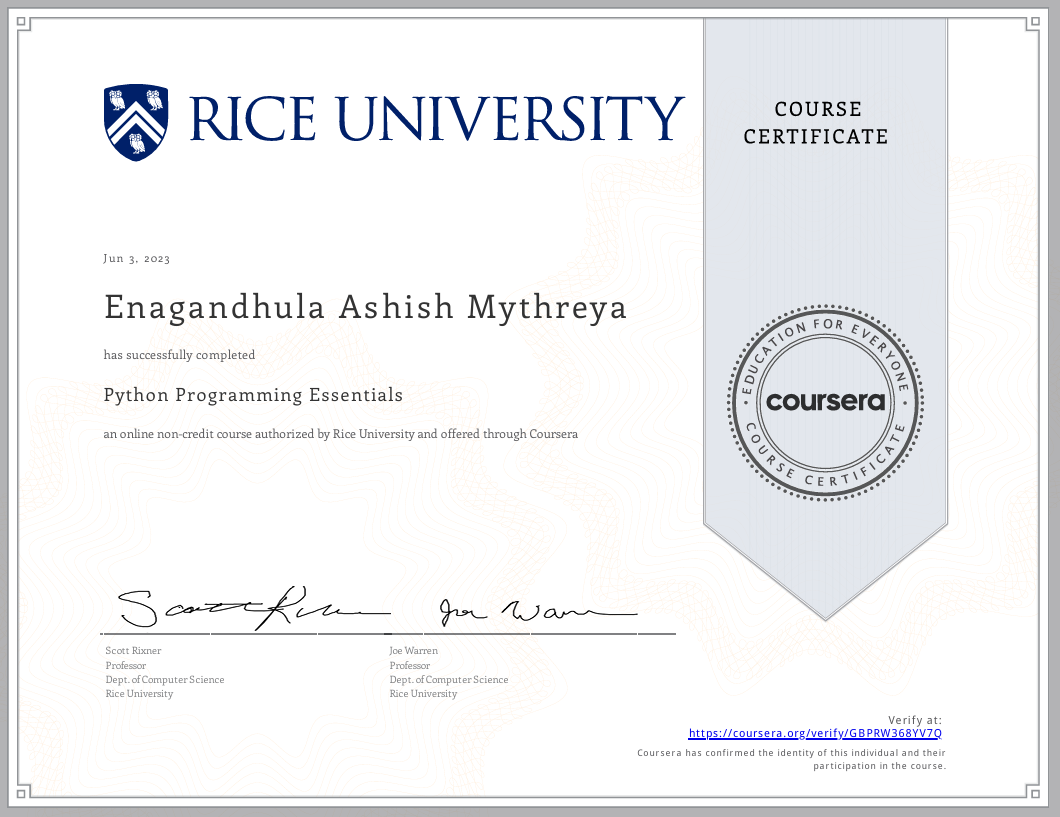
Task: Click the COURSE CERTIFICATE ribbon heading
Action: [816, 123]
